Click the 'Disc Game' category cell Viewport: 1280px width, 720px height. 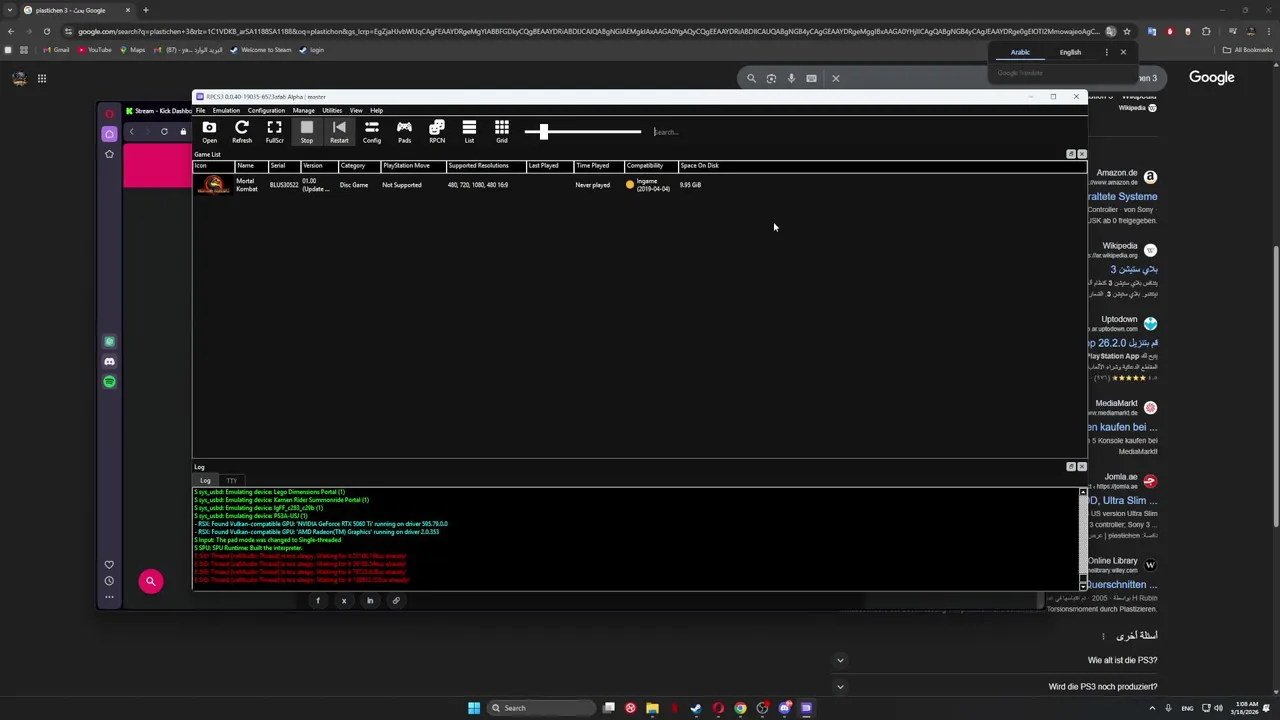354,185
